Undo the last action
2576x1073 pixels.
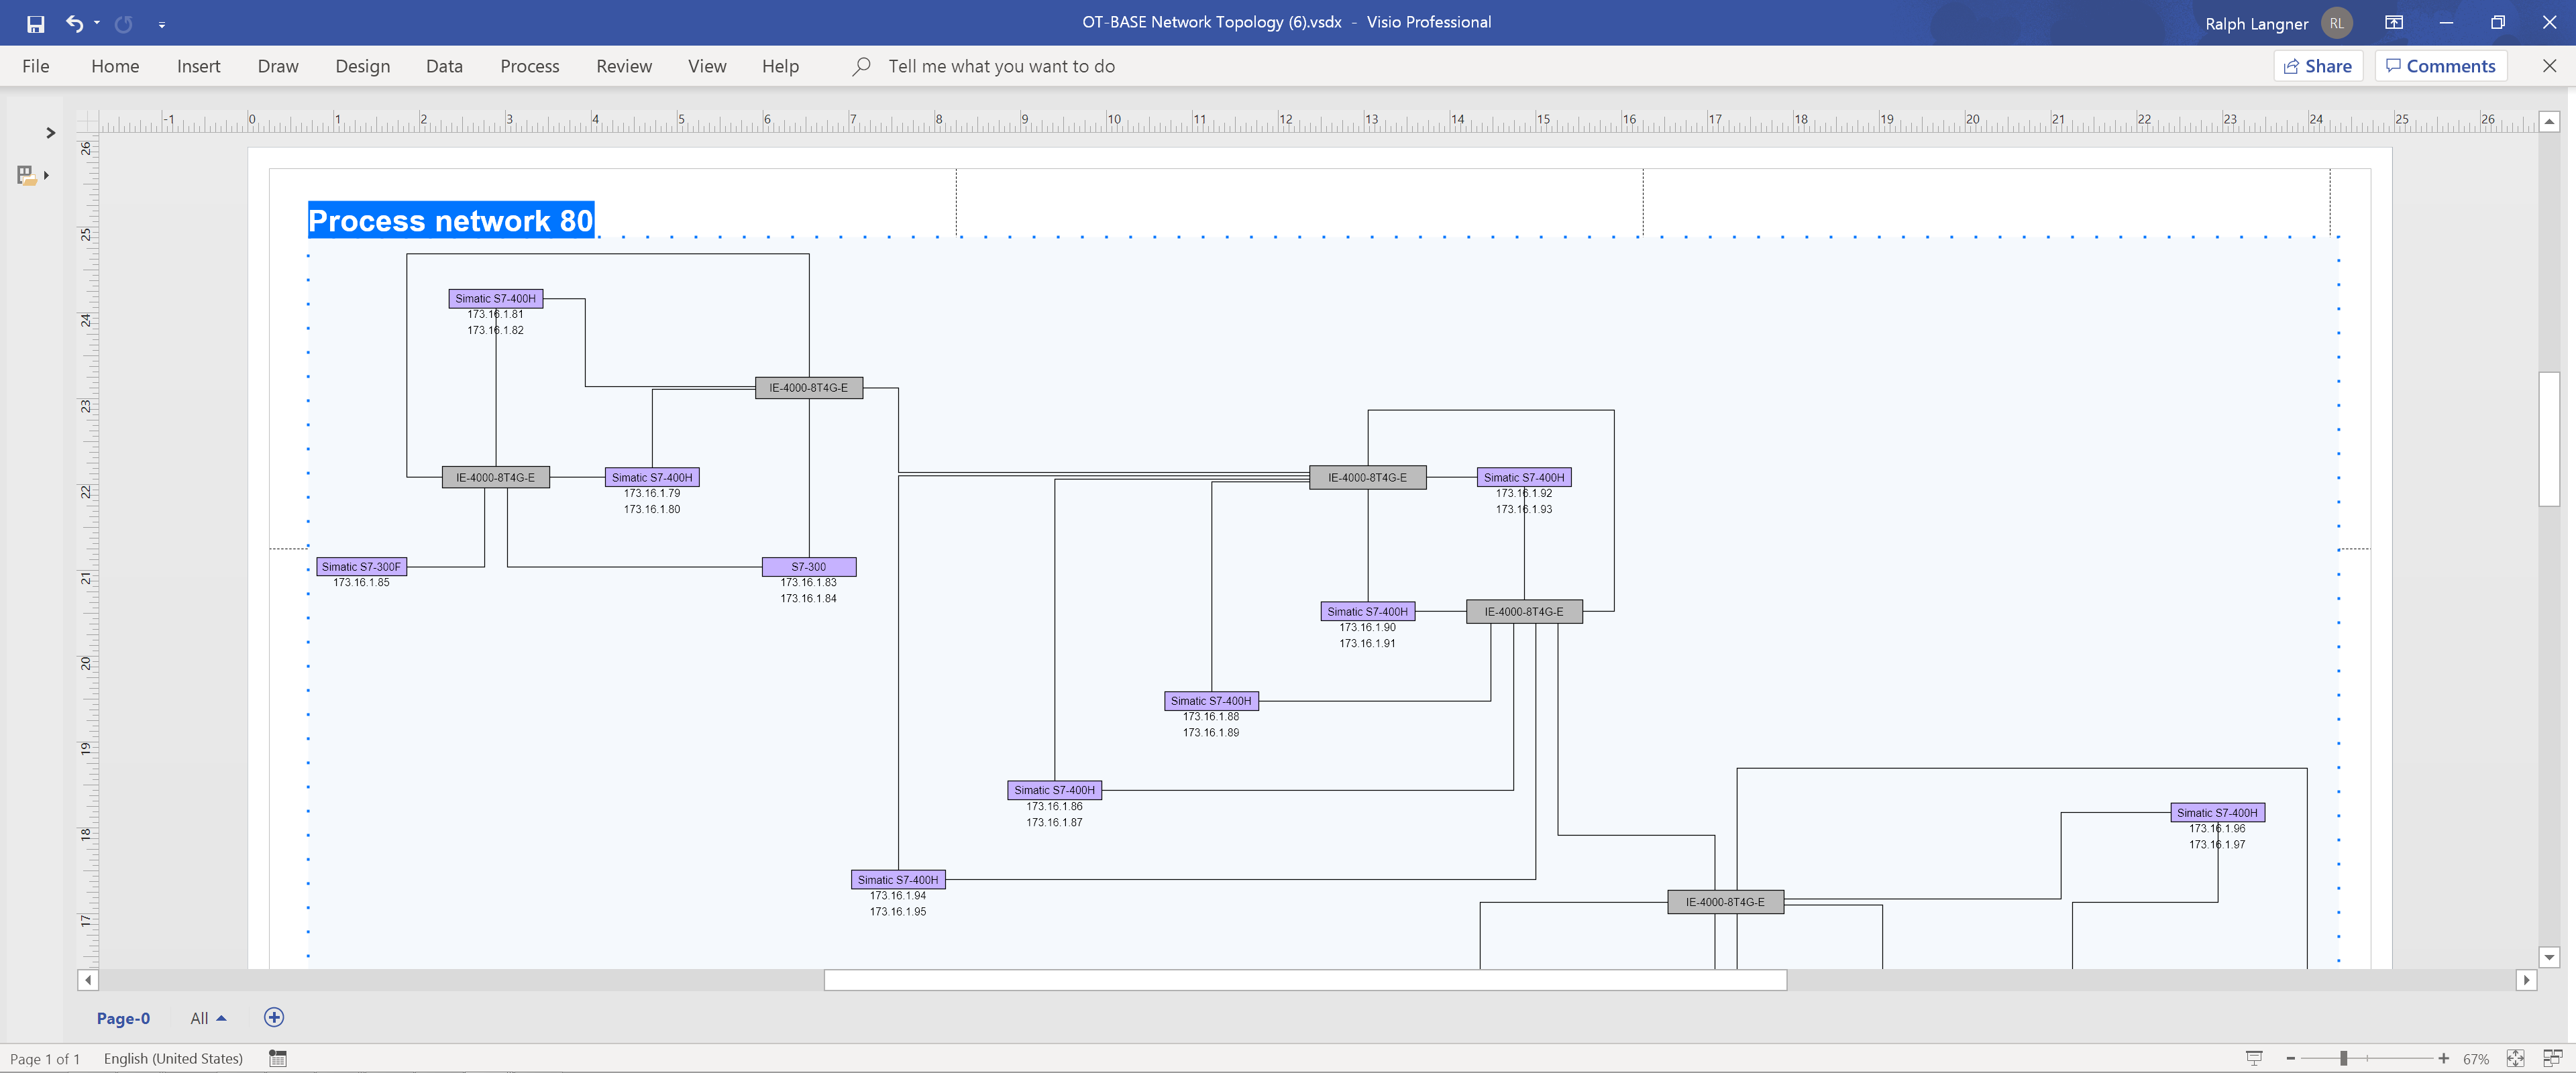pos(74,23)
